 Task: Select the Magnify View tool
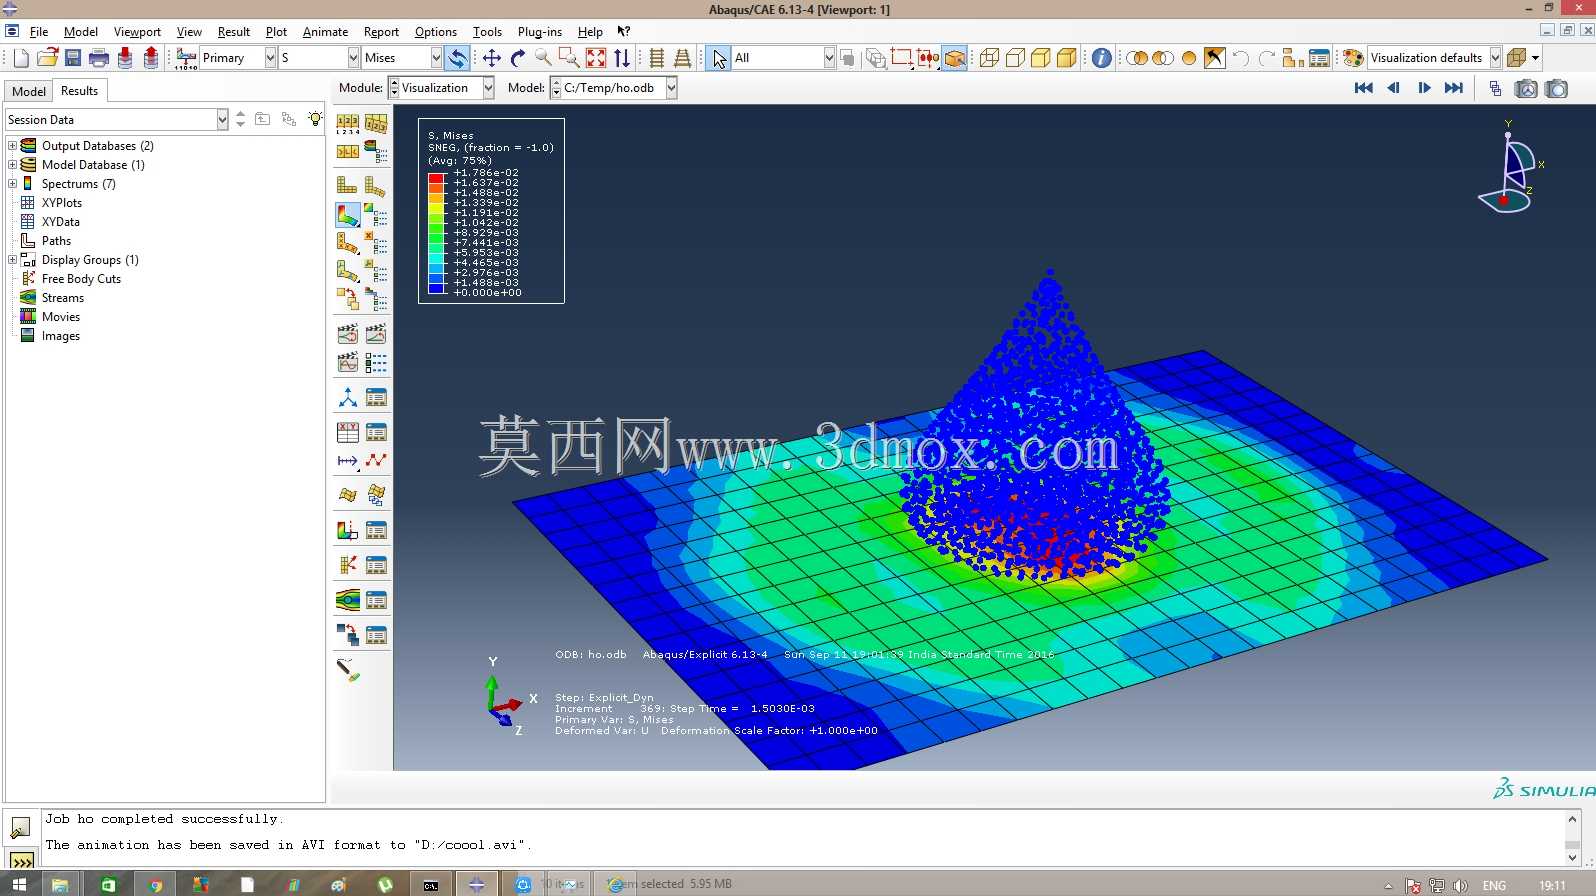coord(543,58)
